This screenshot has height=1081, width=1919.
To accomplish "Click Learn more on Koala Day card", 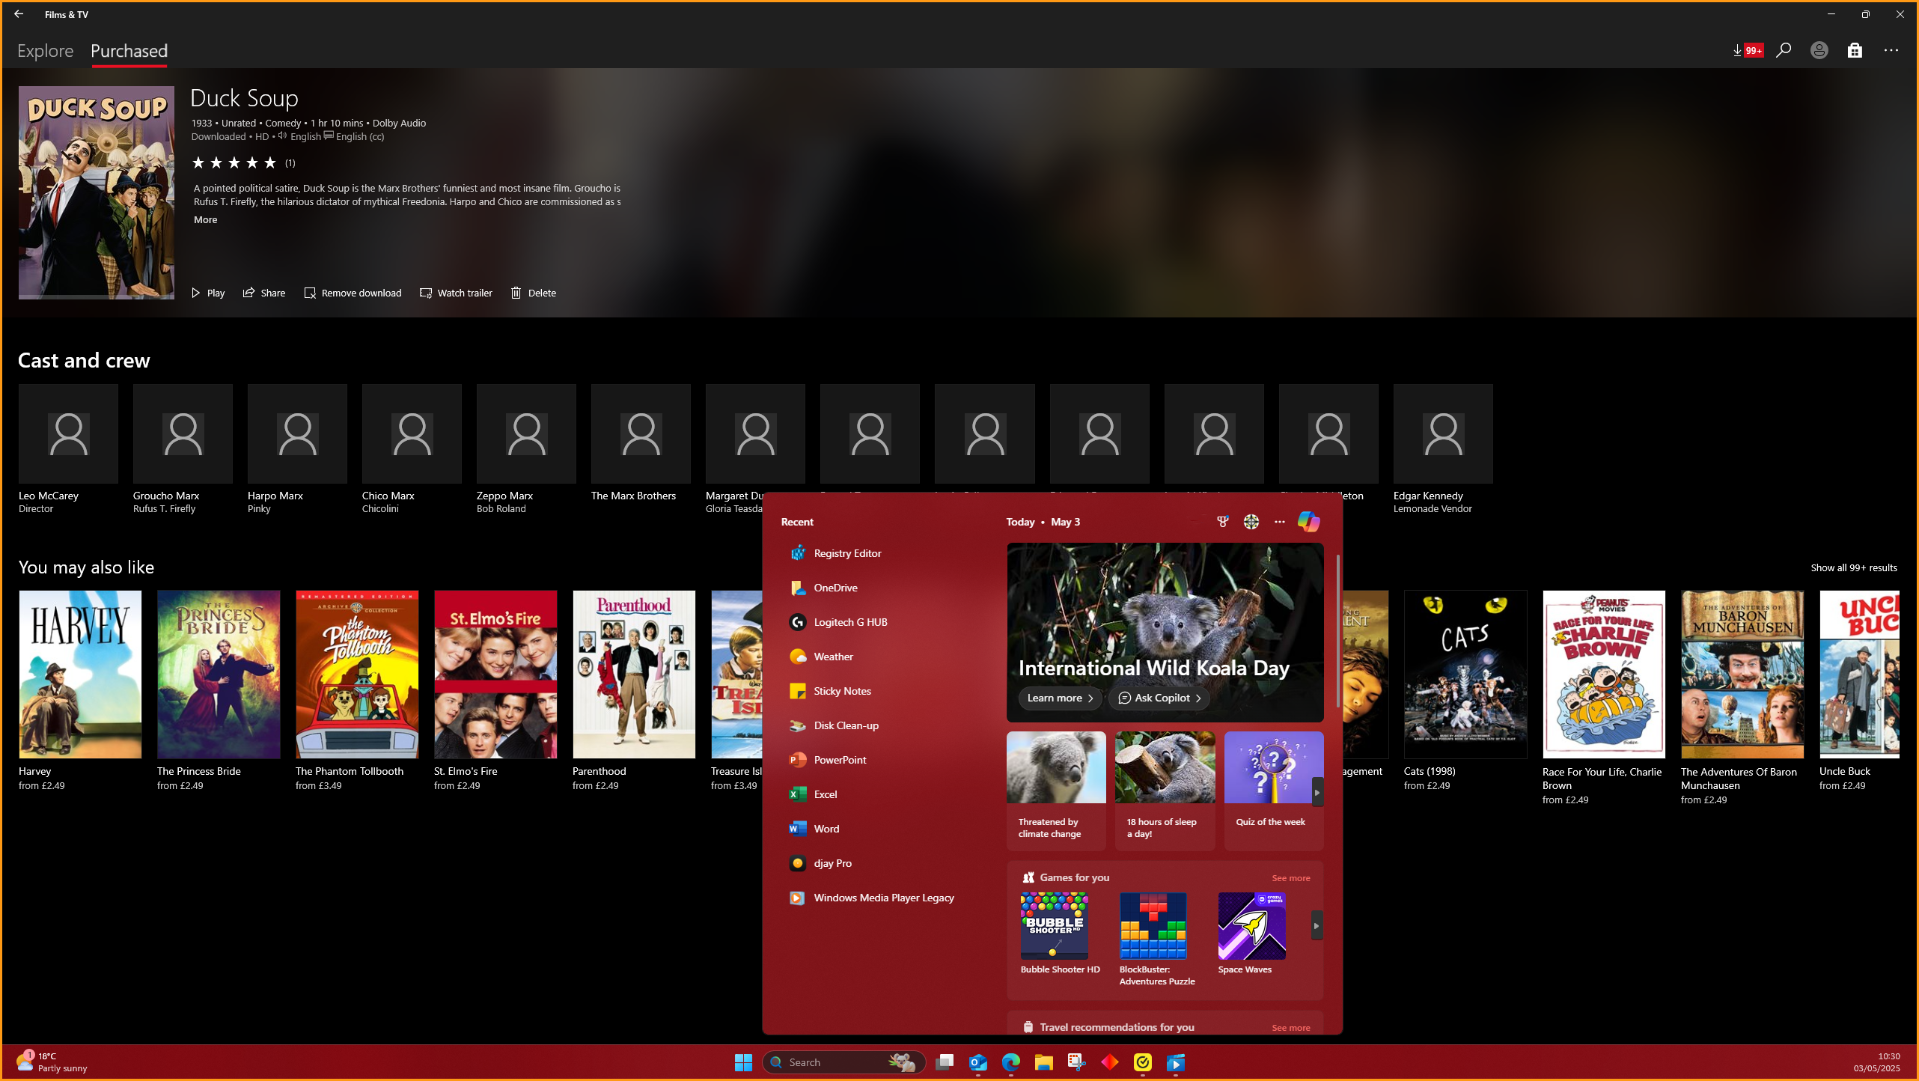I will [1060, 698].
